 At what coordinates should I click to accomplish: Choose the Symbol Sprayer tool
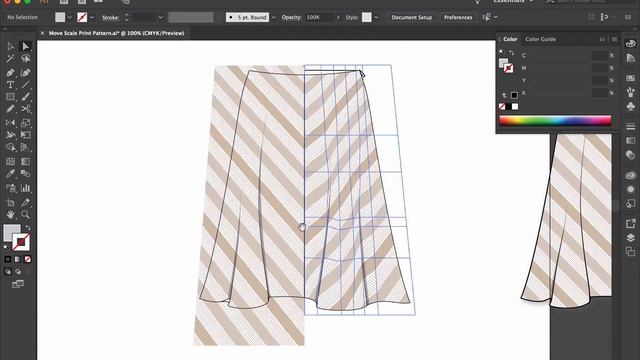[11, 188]
